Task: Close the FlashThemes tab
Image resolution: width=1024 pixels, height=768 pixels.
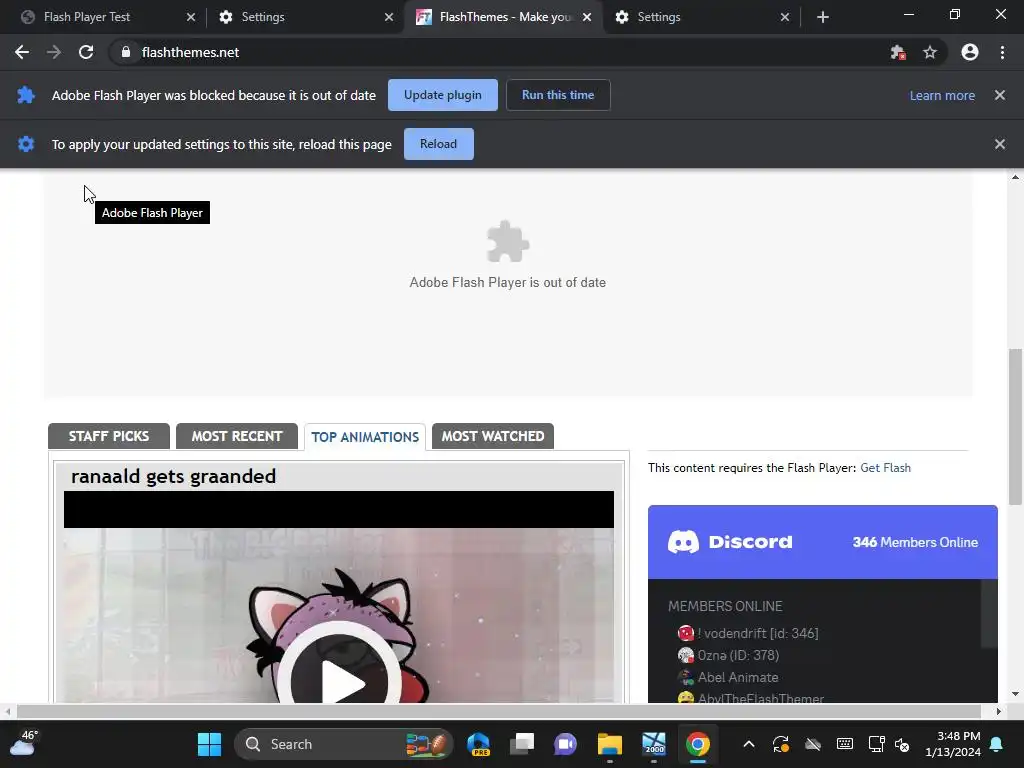Action: click(587, 17)
